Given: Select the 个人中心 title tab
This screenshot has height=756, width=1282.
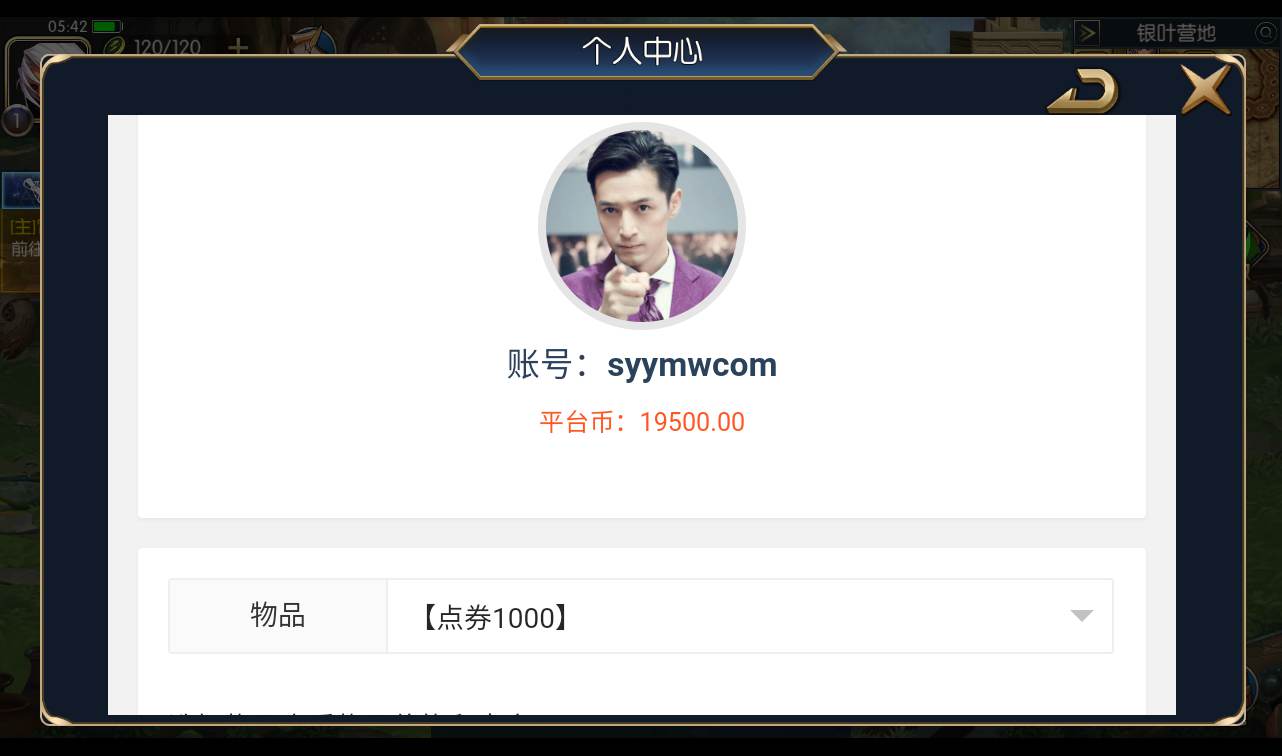Looking at the screenshot, I should point(642,51).
